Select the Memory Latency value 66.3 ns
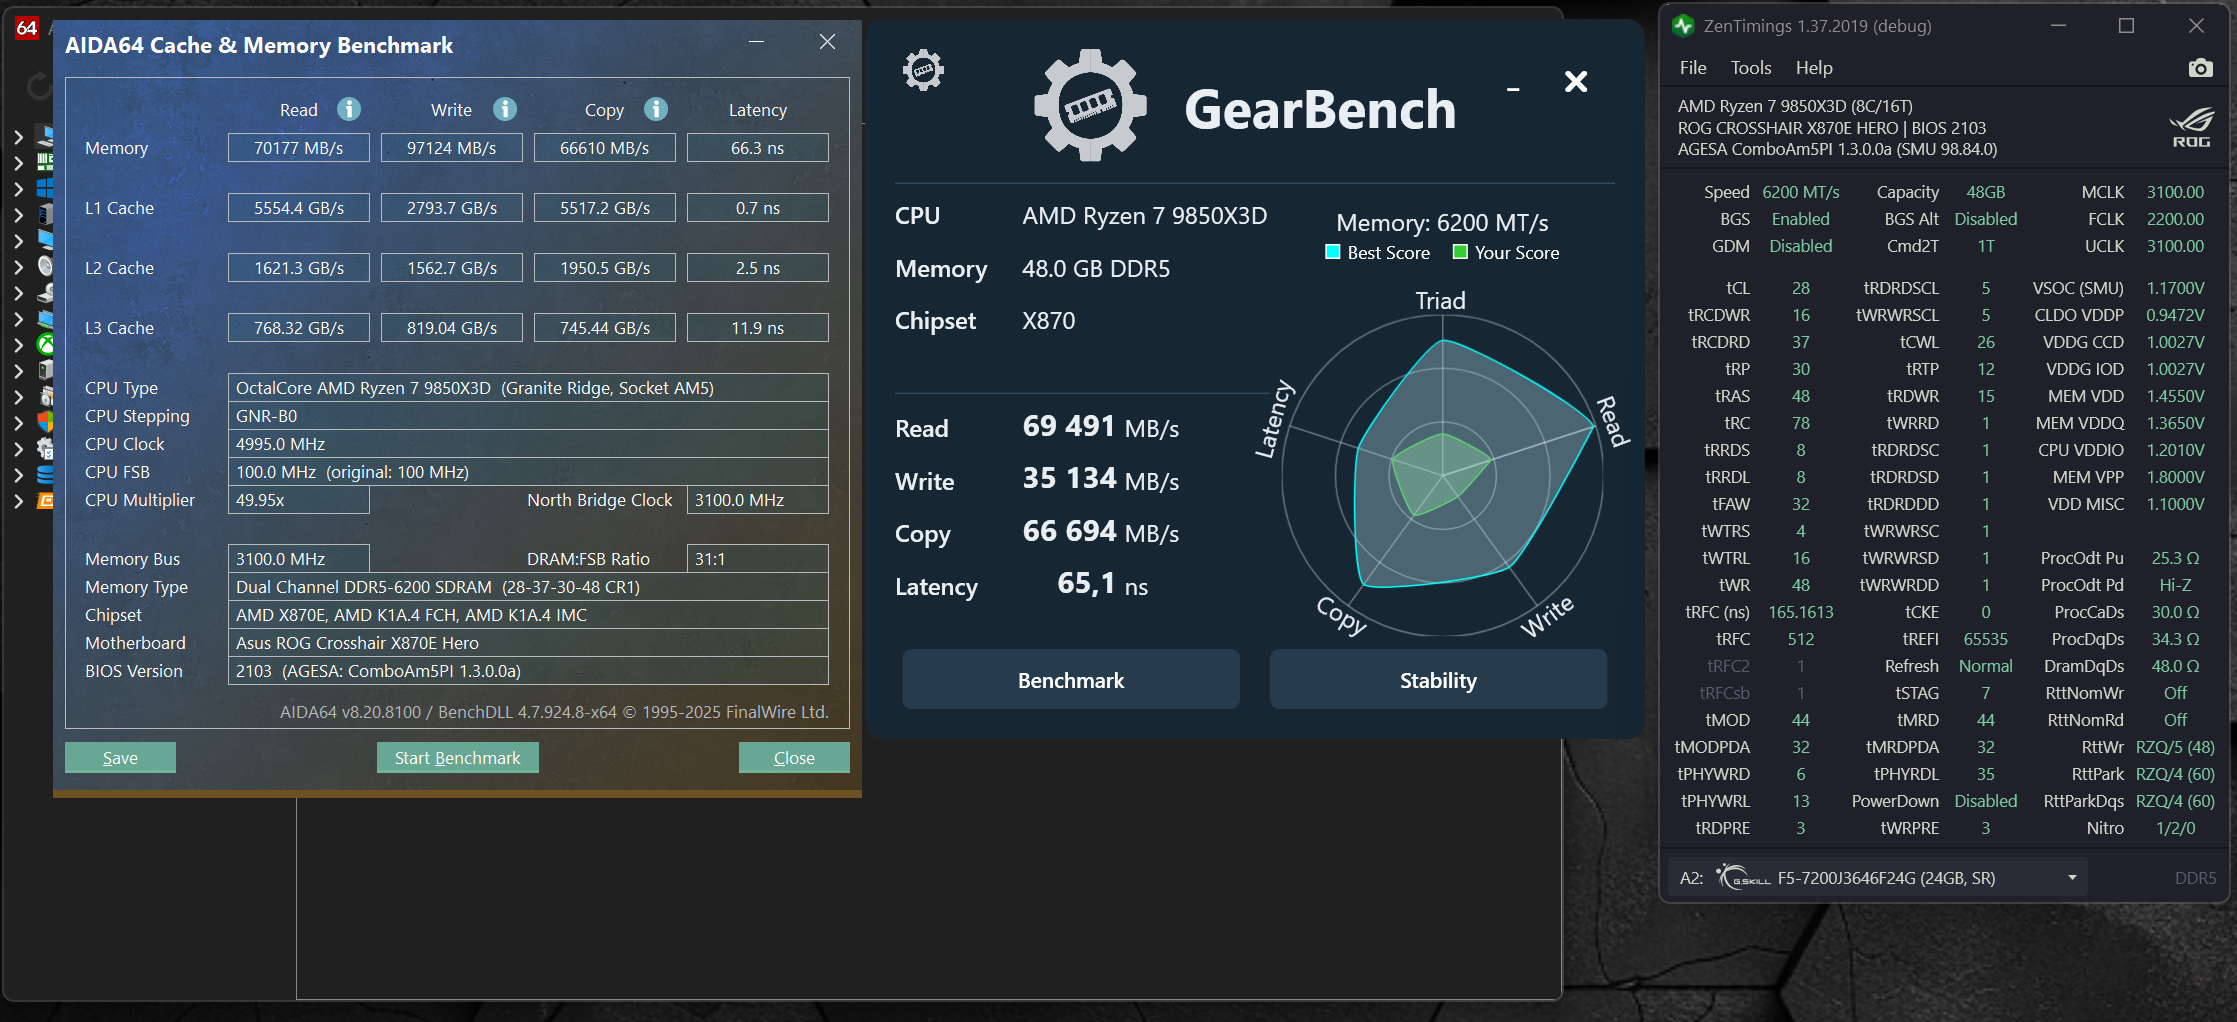This screenshot has width=2237, height=1022. click(x=758, y=148)
